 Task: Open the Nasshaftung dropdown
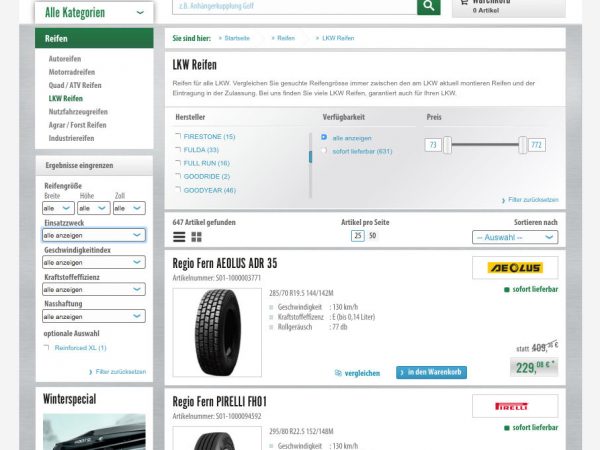click(94, 316)
